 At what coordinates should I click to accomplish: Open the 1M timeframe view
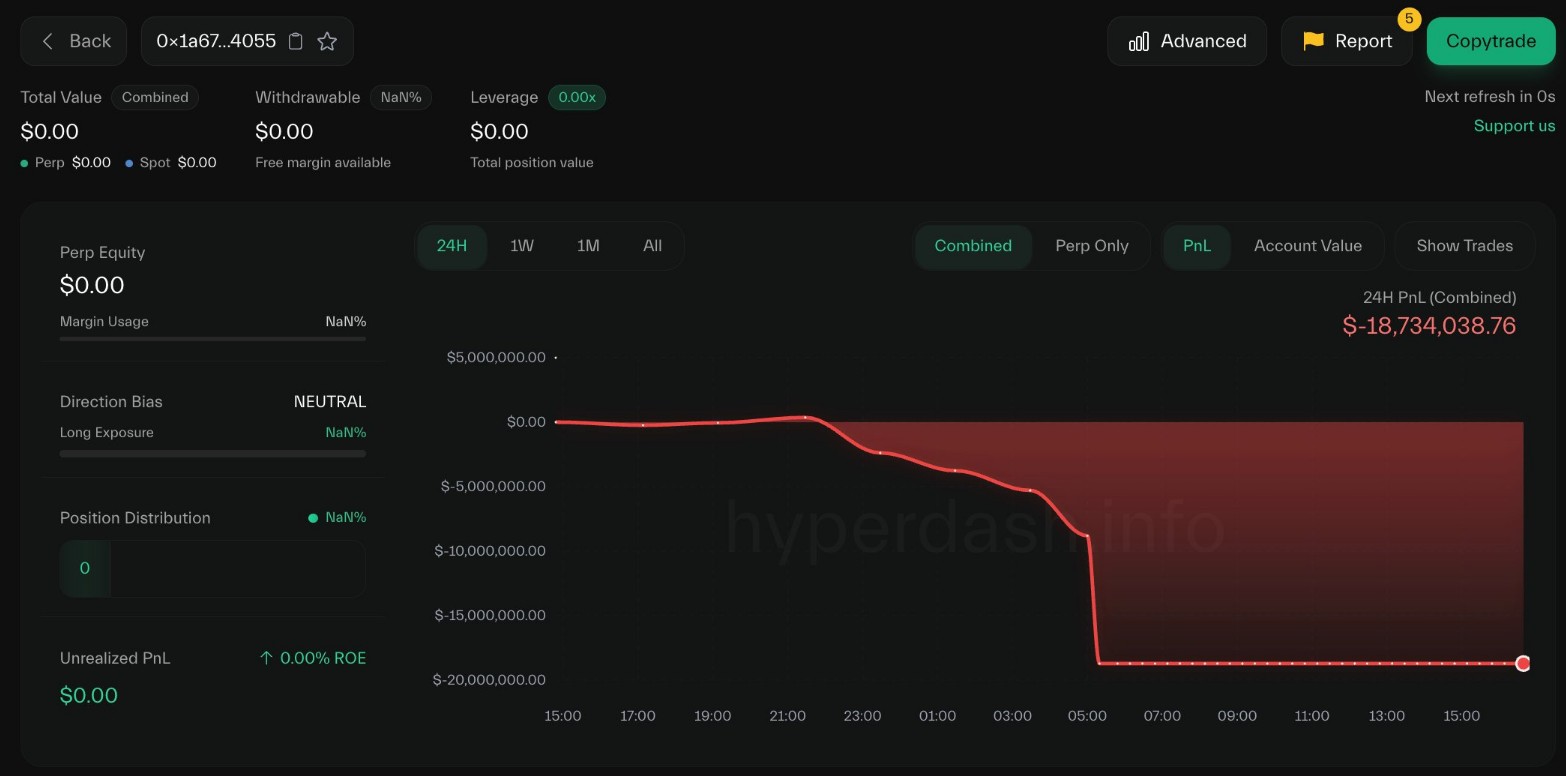pos(587,245)
